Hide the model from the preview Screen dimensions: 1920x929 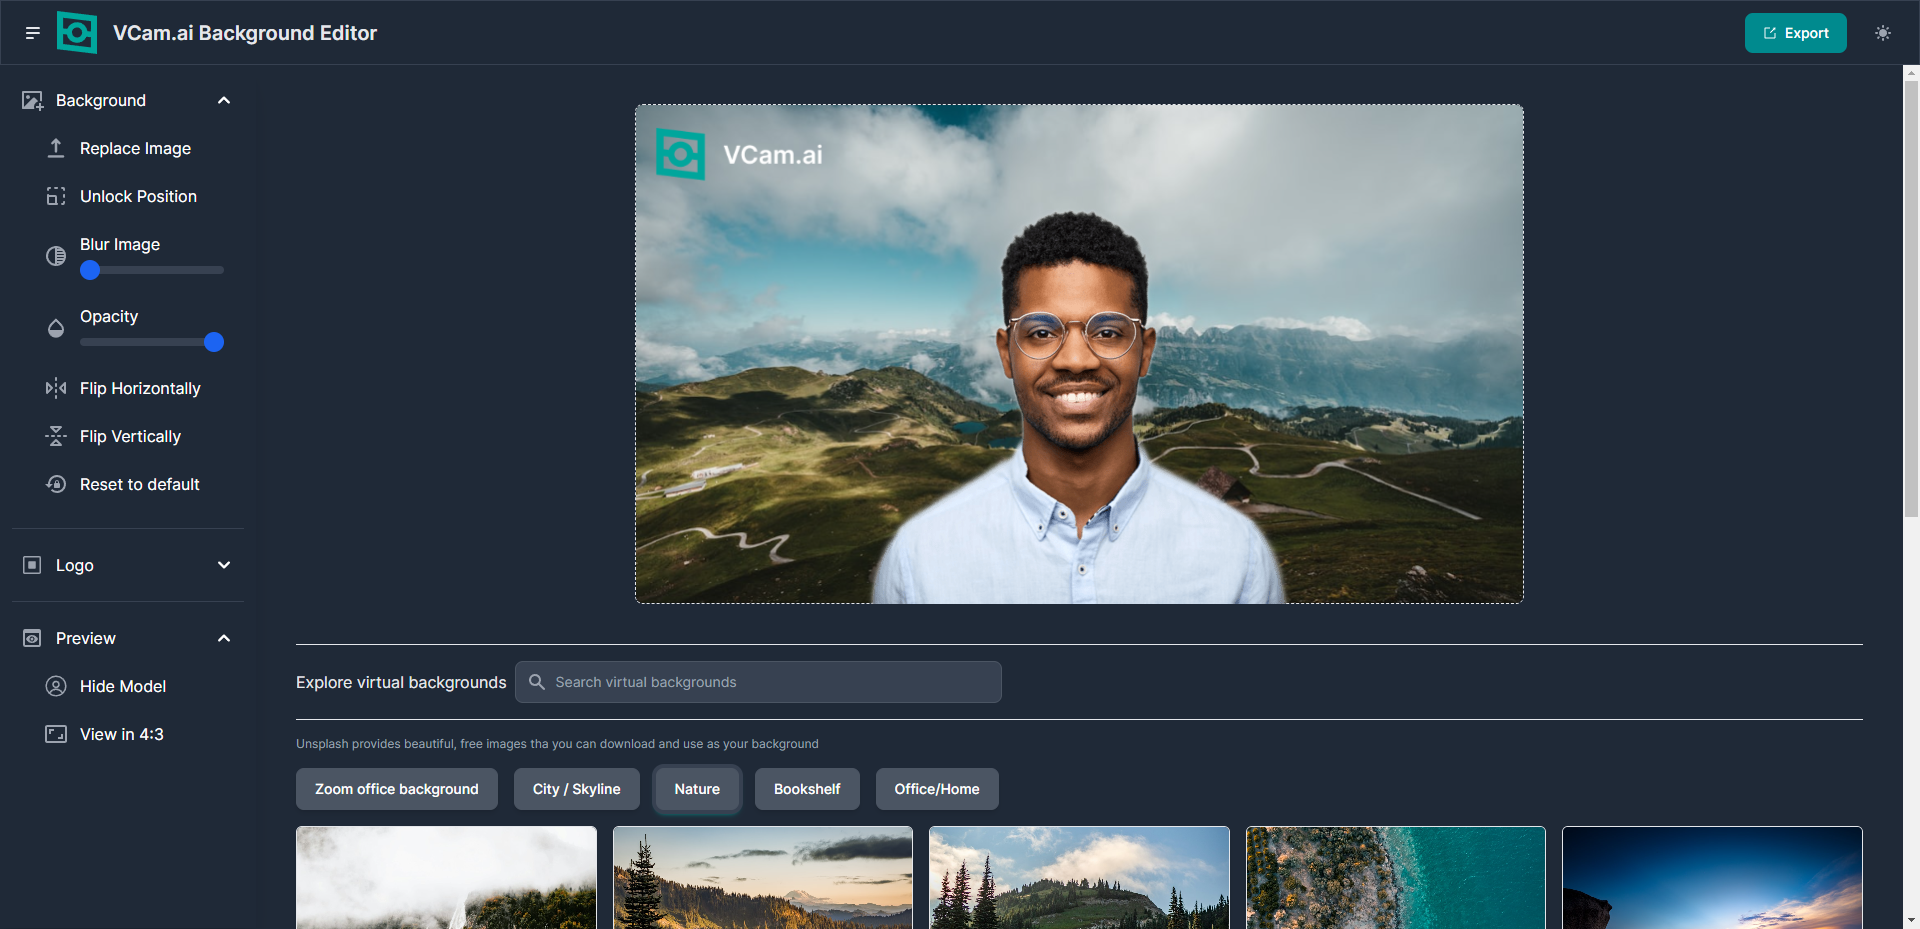(122, 686)
